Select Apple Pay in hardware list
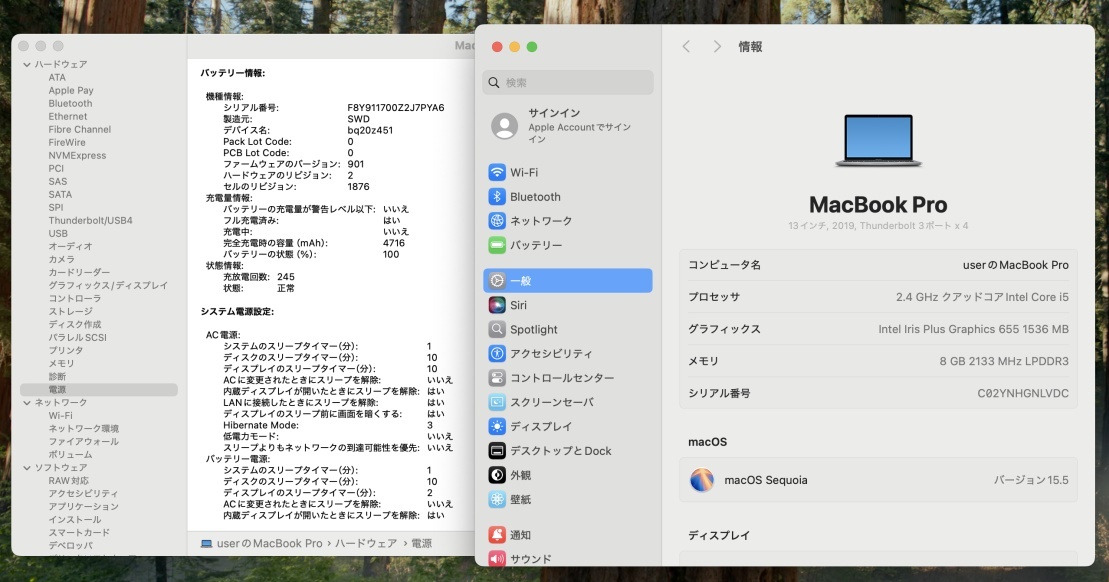Screen dimensions: 1109x582 (71, 91)
